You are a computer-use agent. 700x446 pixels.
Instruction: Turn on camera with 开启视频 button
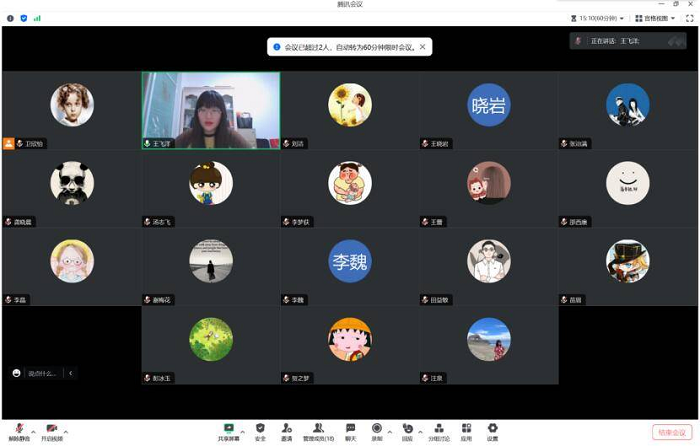pos(51,430)
